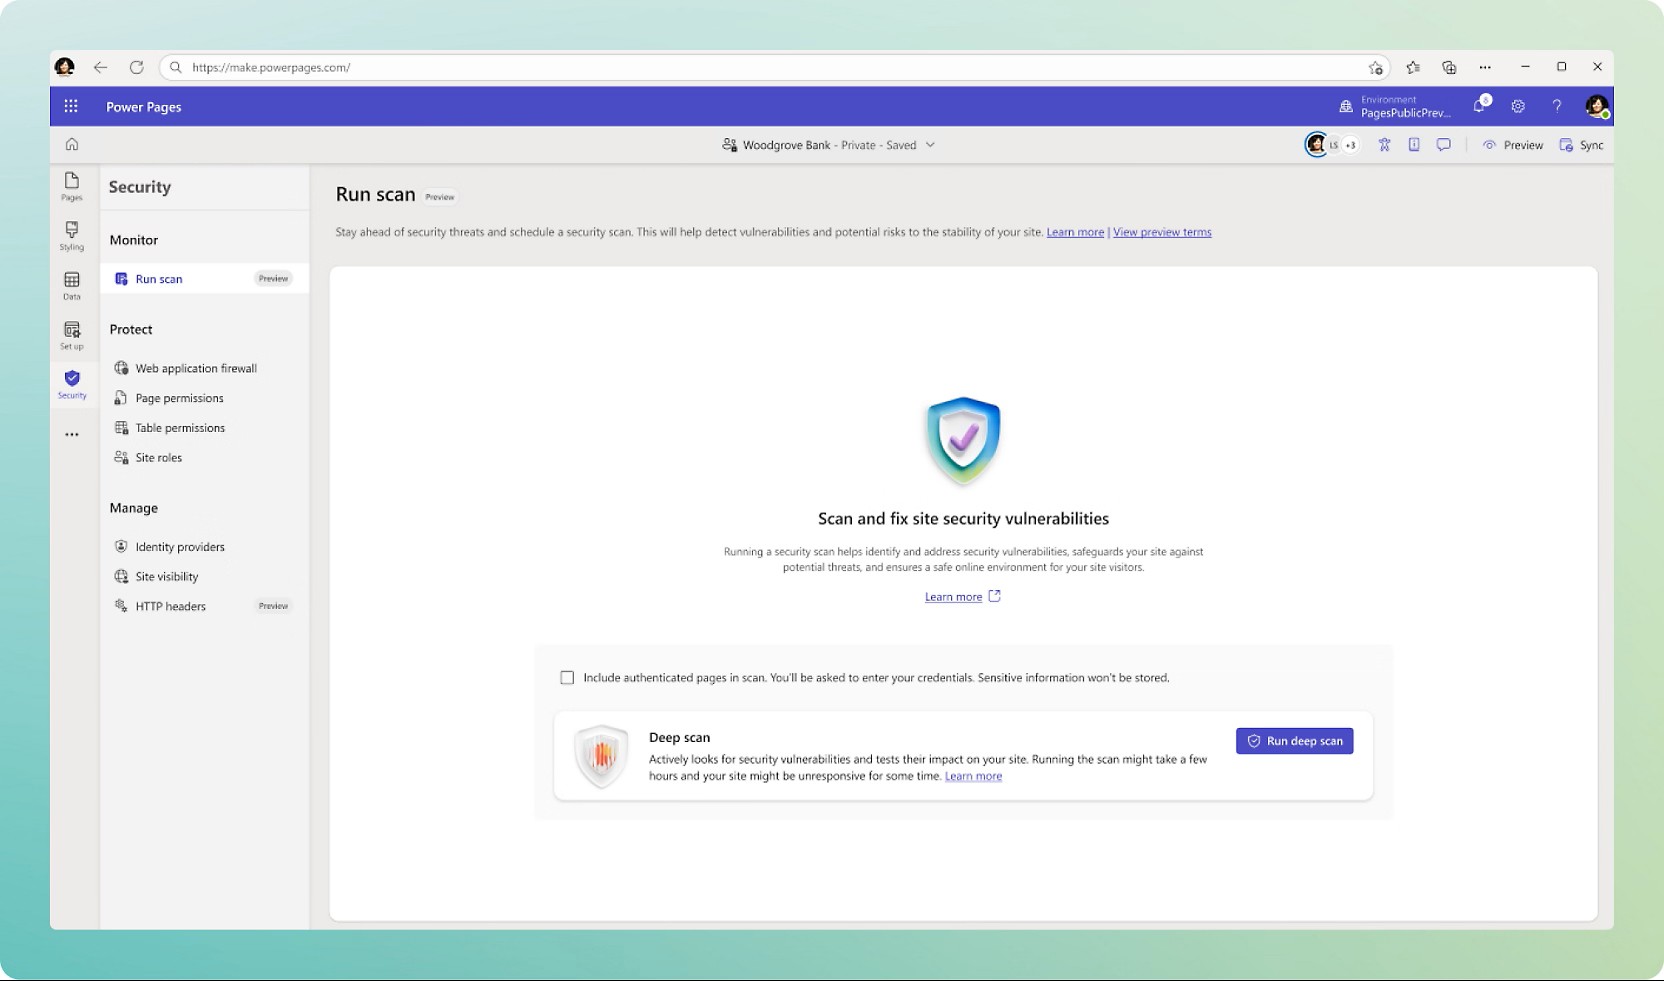Click the Web application firewall item
This screenshot has height=981, width=1664.
pyautogui.click(x=196, y=368)
